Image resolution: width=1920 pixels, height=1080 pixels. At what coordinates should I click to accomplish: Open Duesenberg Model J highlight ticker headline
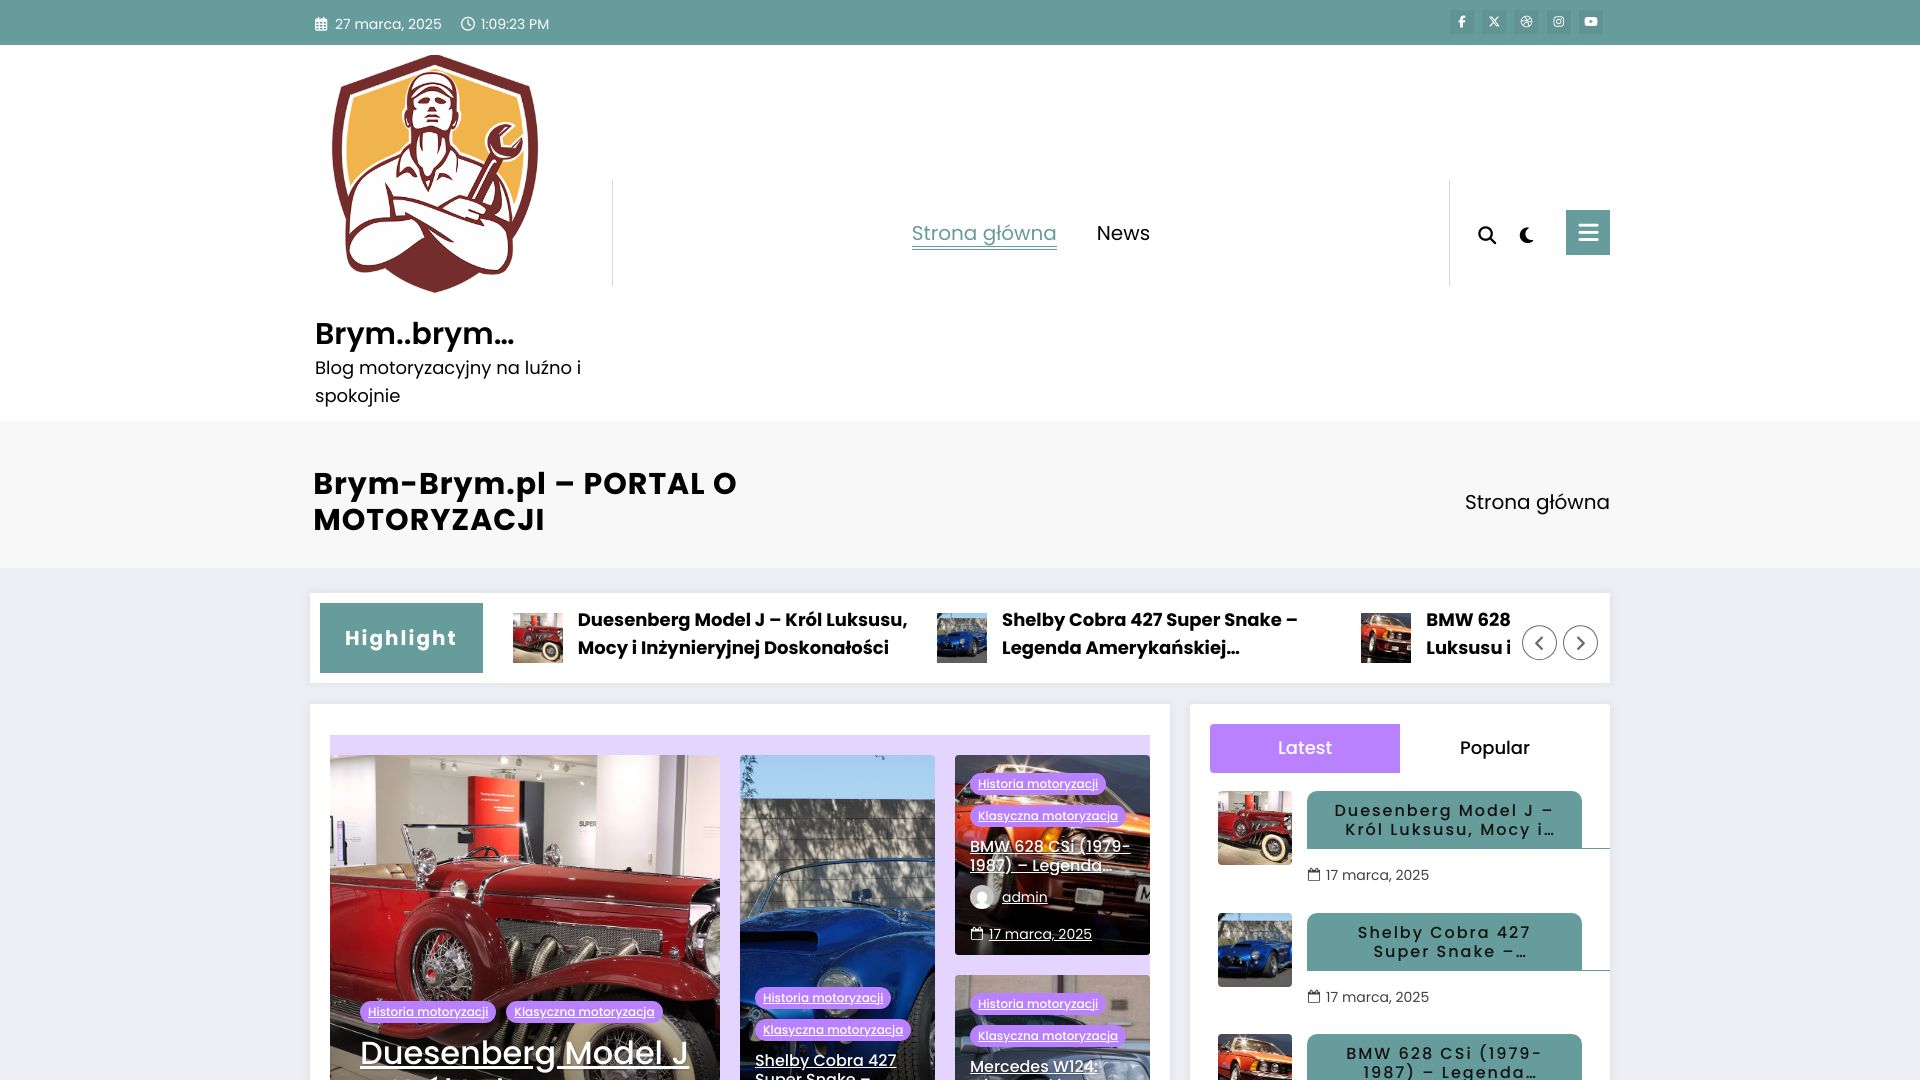click(742, 634)
